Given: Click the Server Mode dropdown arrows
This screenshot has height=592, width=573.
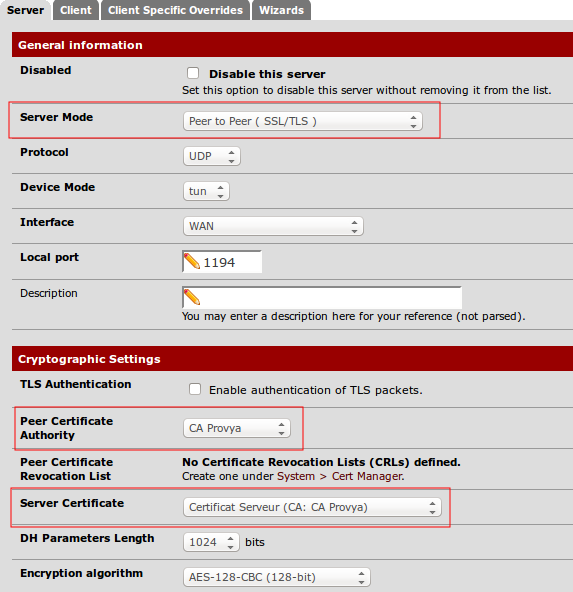Looking at the screenshot, I should [x=413, y=122].
